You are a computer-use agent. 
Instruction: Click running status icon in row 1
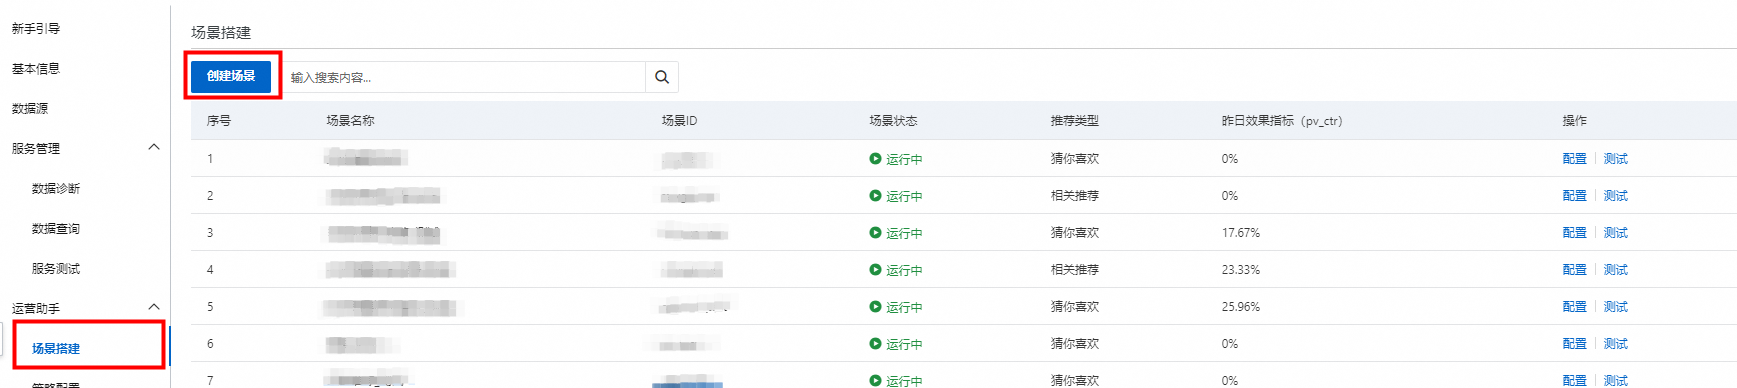(x=876, y=159)
